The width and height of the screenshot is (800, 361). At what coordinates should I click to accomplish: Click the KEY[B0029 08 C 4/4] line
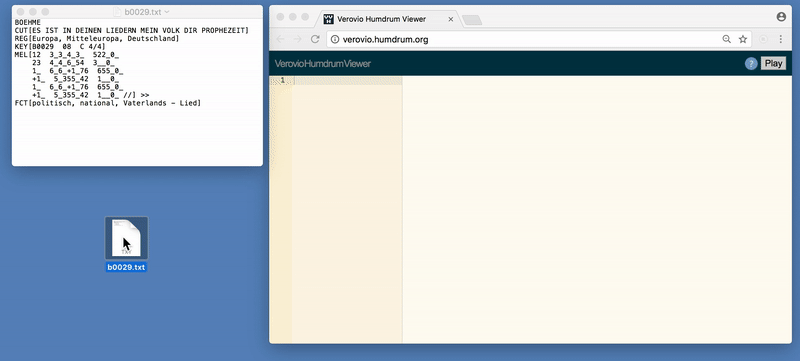tap(60, 47)
